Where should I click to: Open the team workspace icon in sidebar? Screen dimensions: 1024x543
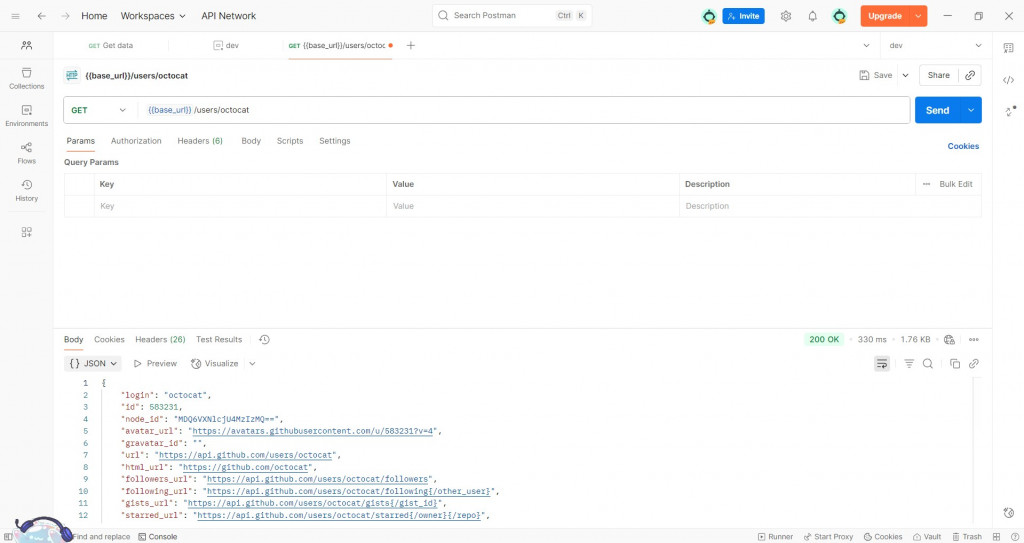tap(27, 45)
